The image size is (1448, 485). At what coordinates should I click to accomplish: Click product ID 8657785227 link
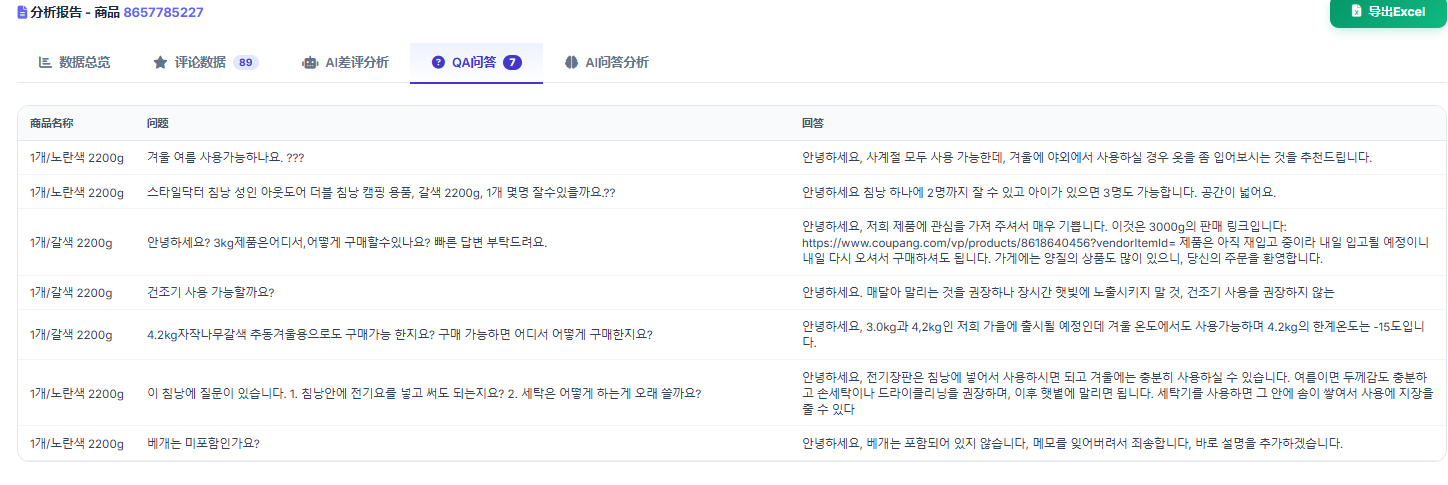coord(164,13)
